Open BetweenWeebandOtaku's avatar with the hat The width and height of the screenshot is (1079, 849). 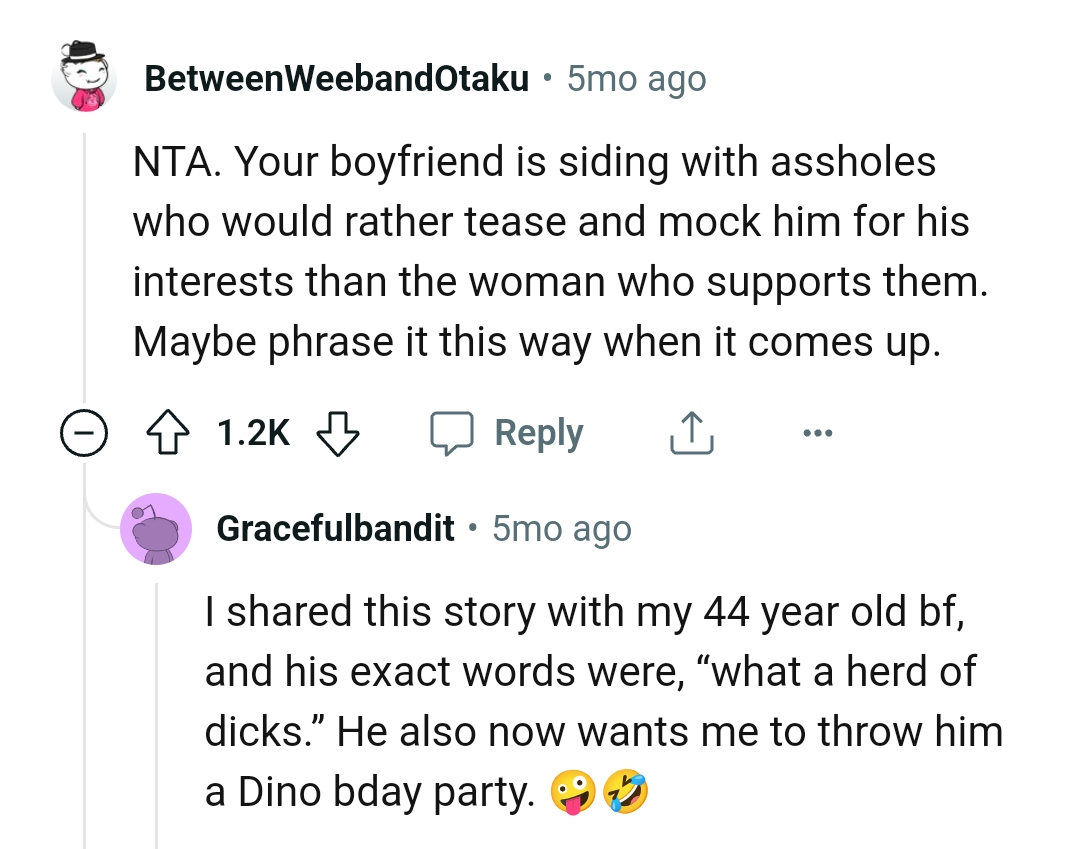(x=84, y=77)
